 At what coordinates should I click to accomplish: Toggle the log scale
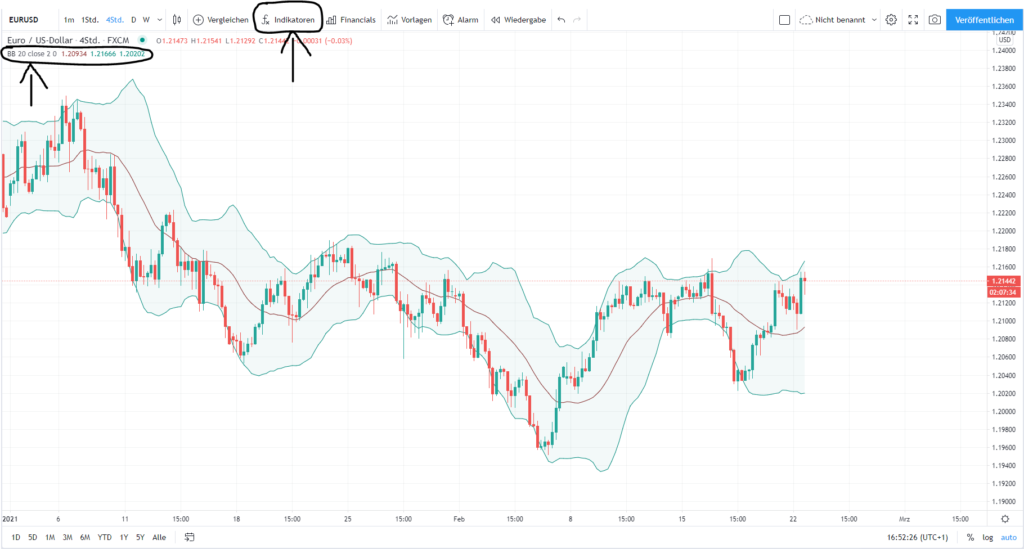[988, 537]
